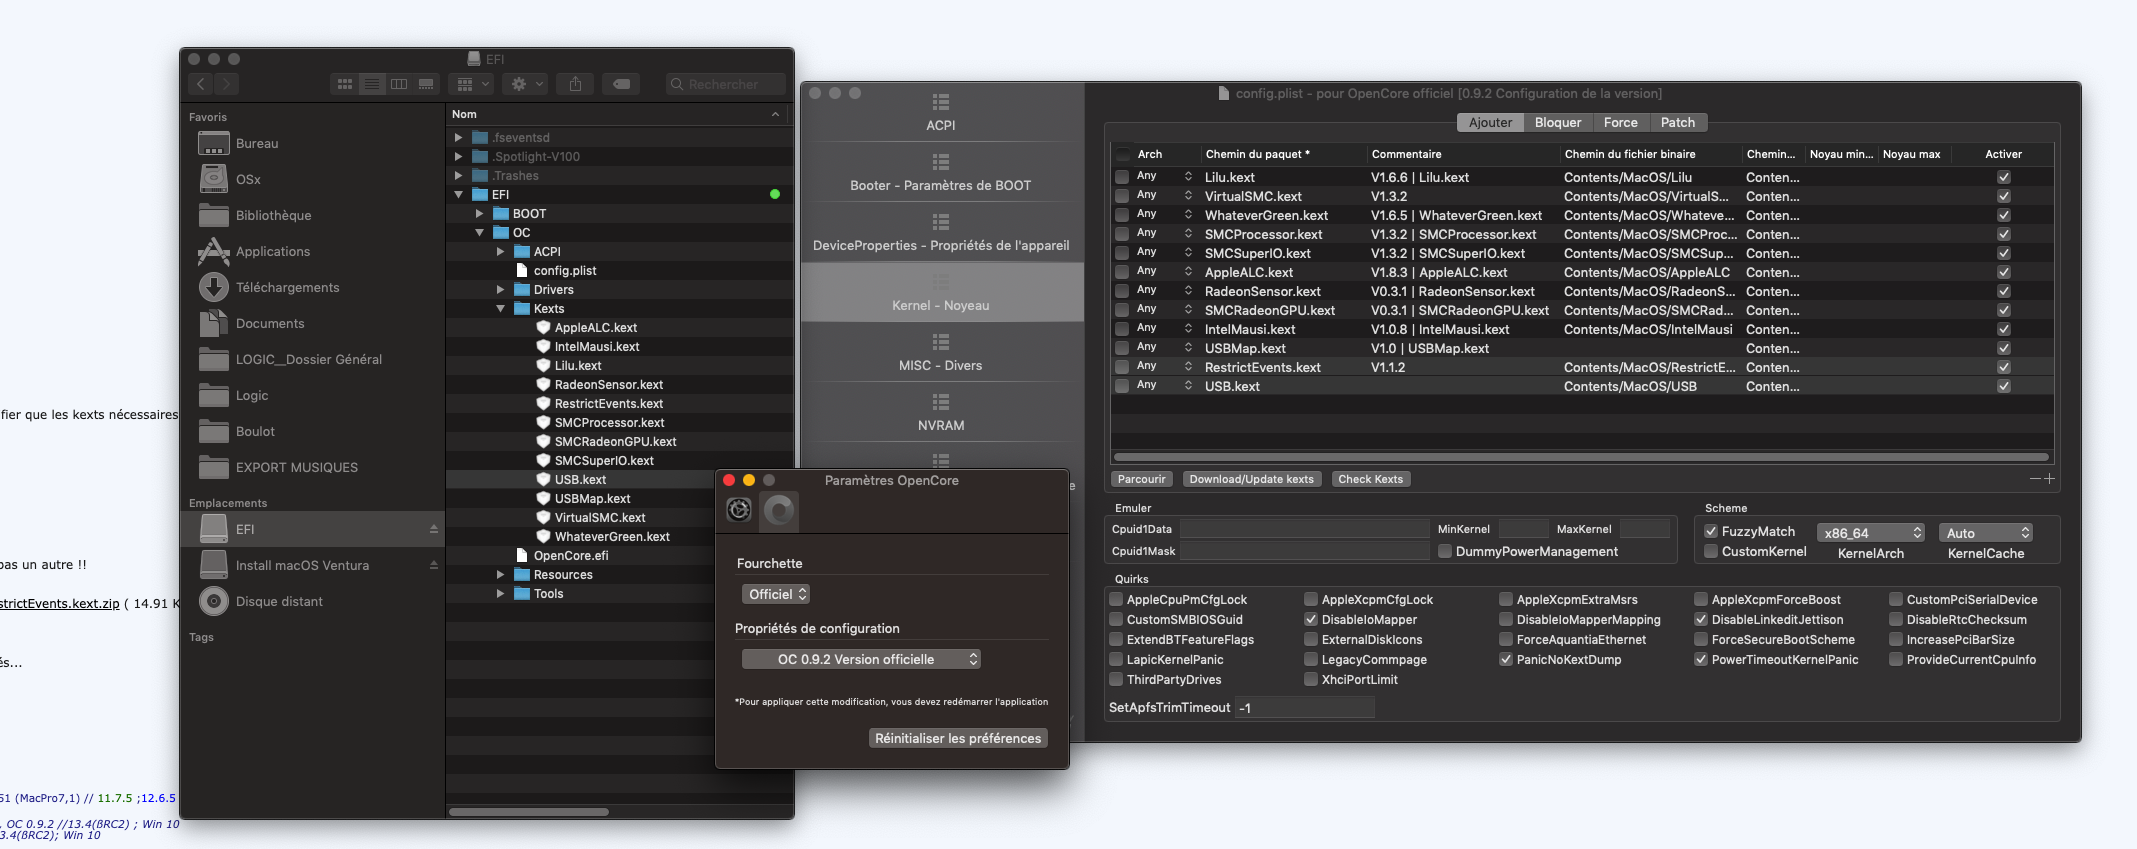The height and width of the screenshot is (849, 2137).
Task: Click the Finder edit tags button
Action: 621,84
